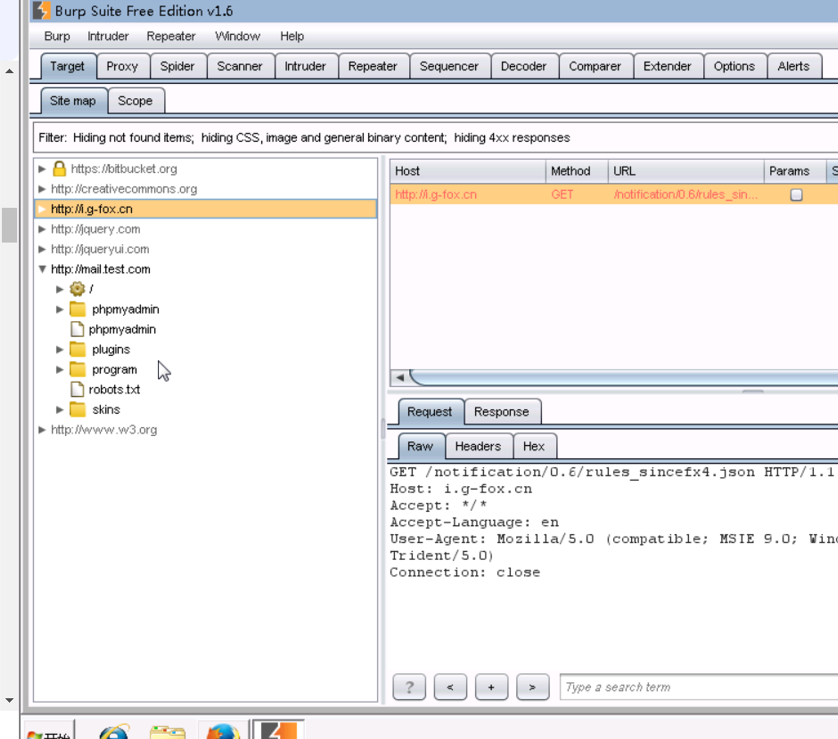Image resolution: width=838 pixels, height=739 pixels.
Task: Toggle the Params checkbox for i.g-fox.cn row
Action: tap(796, 195)
